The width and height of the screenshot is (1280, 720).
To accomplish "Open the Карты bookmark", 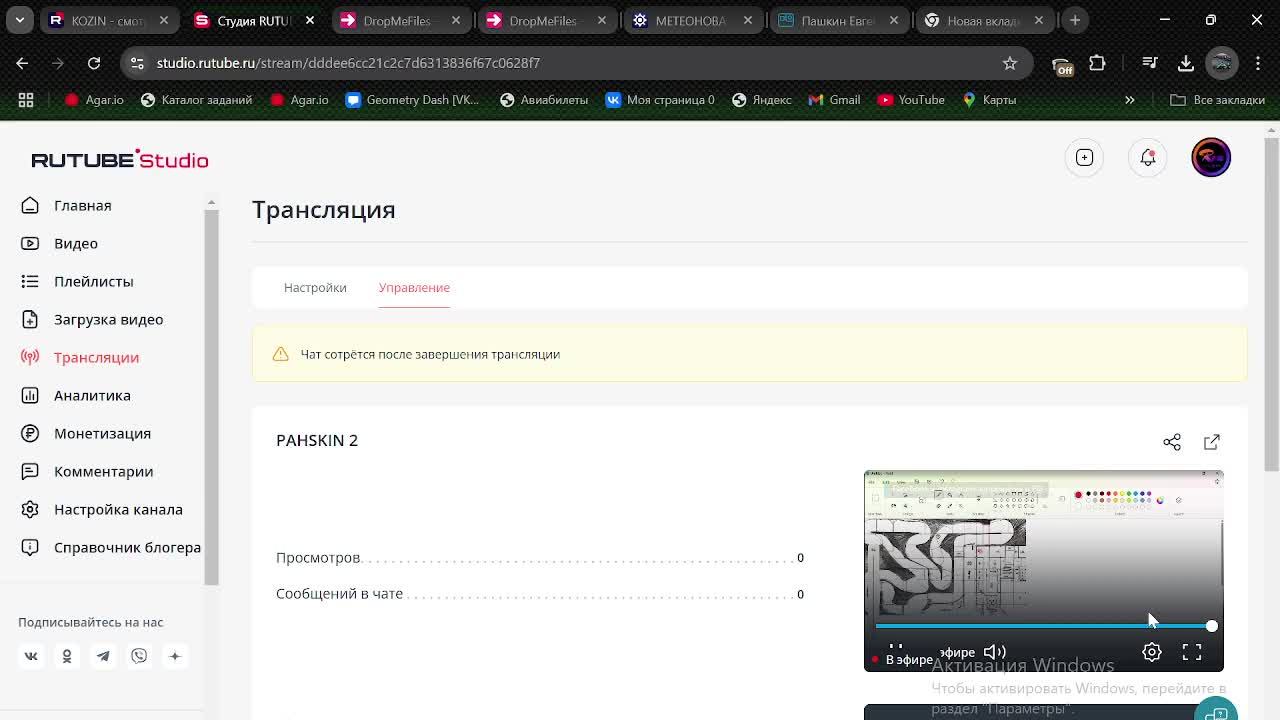I will coord(989,100).
